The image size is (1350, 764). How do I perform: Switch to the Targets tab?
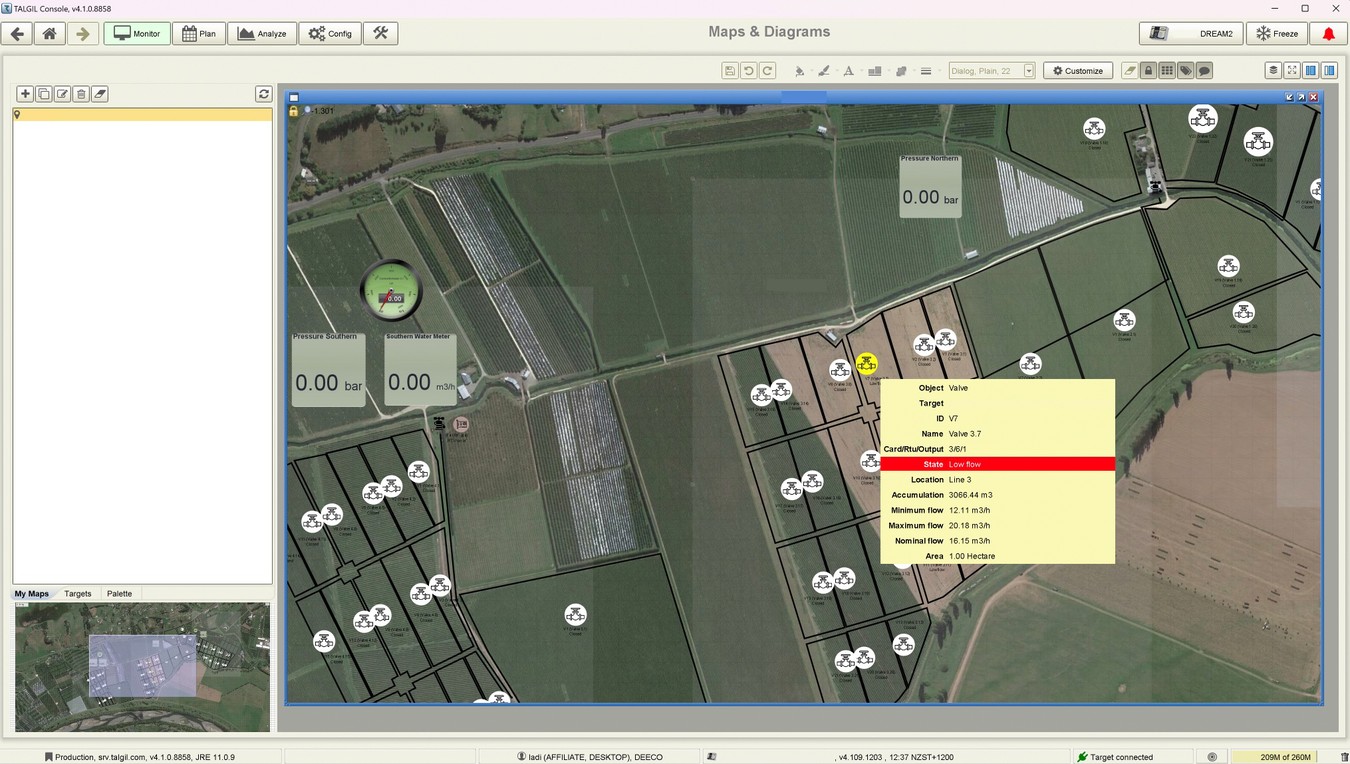[78, 594]
